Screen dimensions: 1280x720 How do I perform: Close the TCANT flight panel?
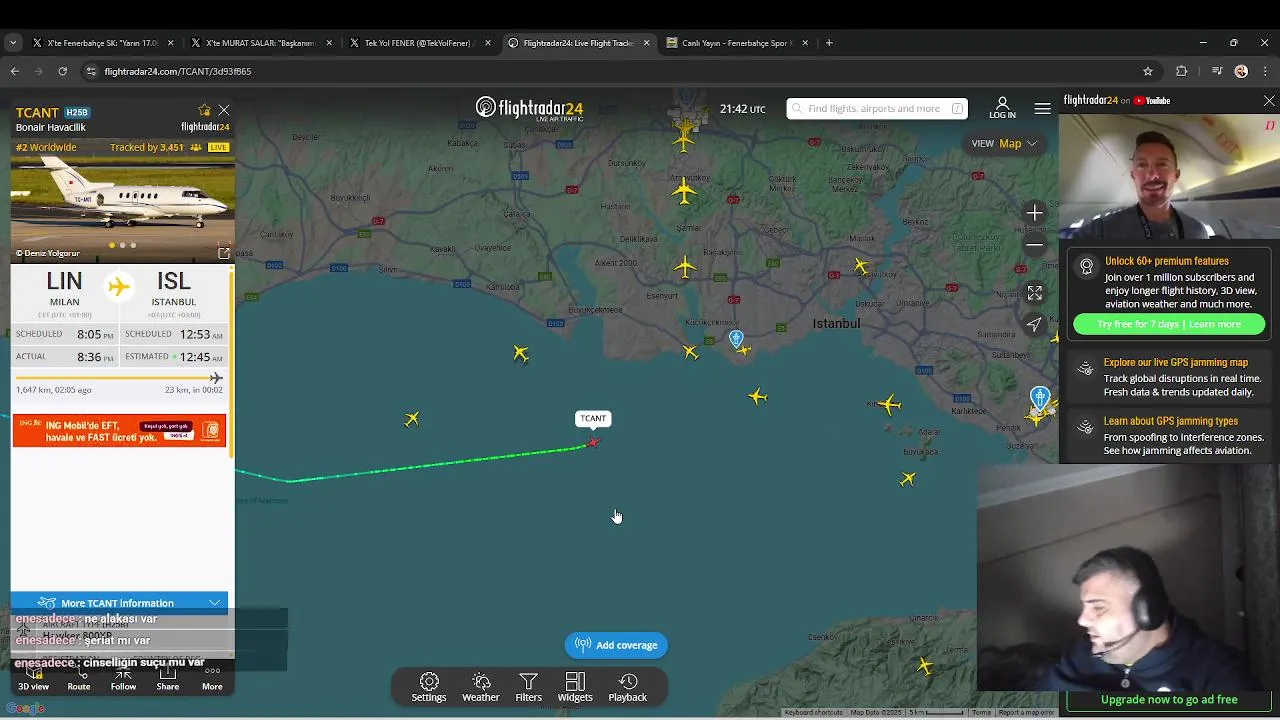[x=224, y=110]
